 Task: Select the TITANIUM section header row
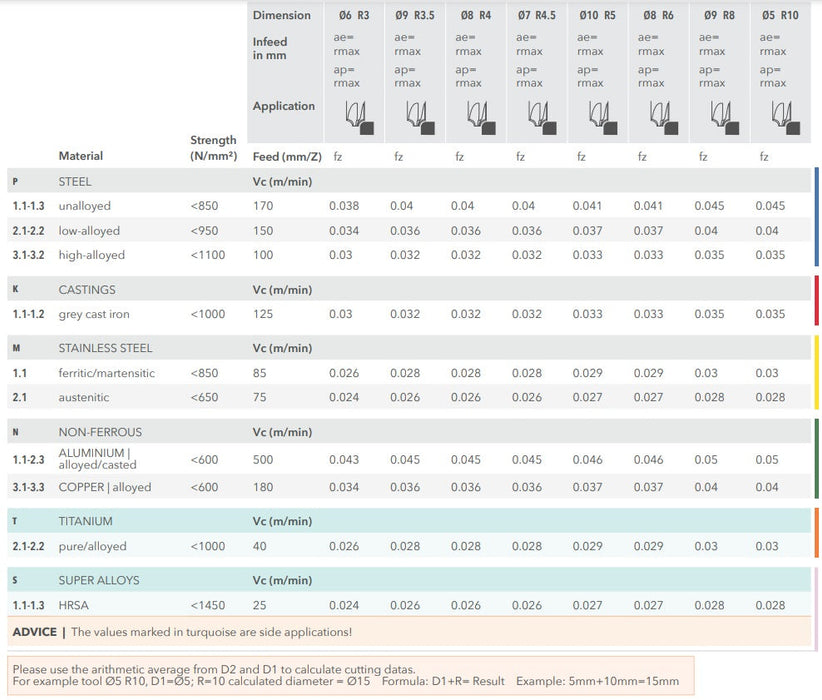tap(85, 521)
